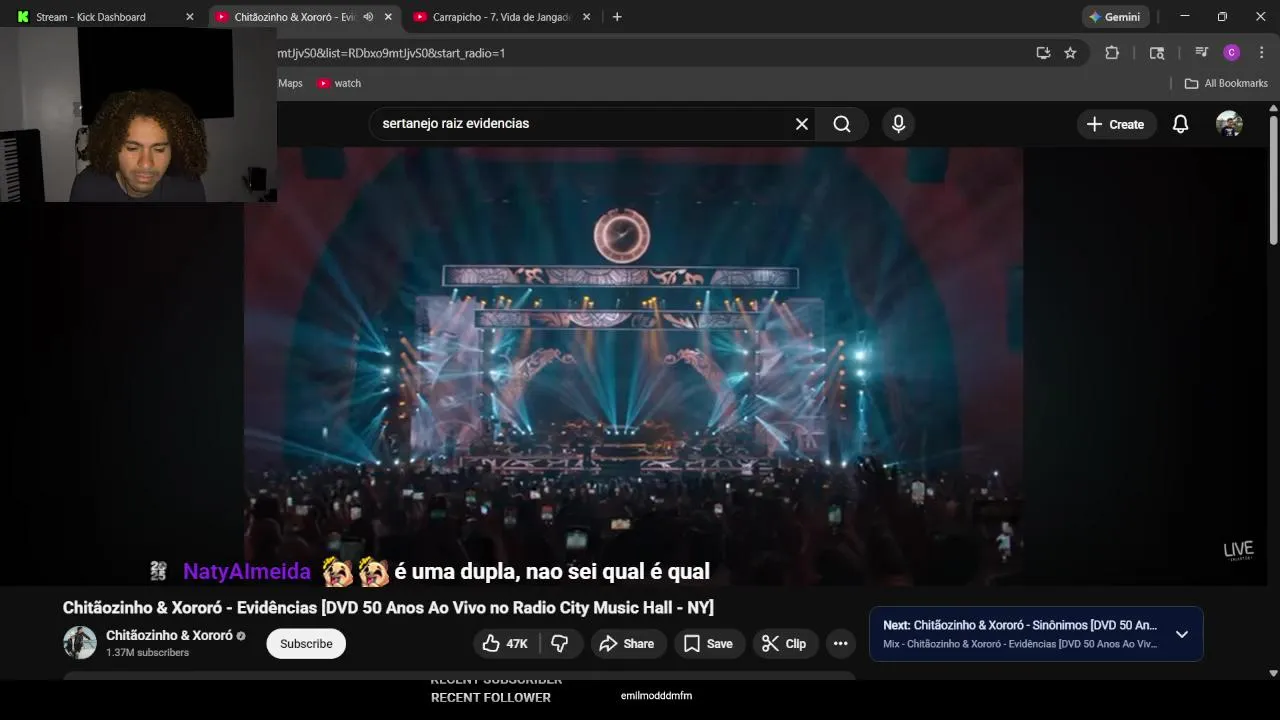Click the emilmodddmfm follower name
This screenshot has width=1280, height=720.
(x=656, y=696)
